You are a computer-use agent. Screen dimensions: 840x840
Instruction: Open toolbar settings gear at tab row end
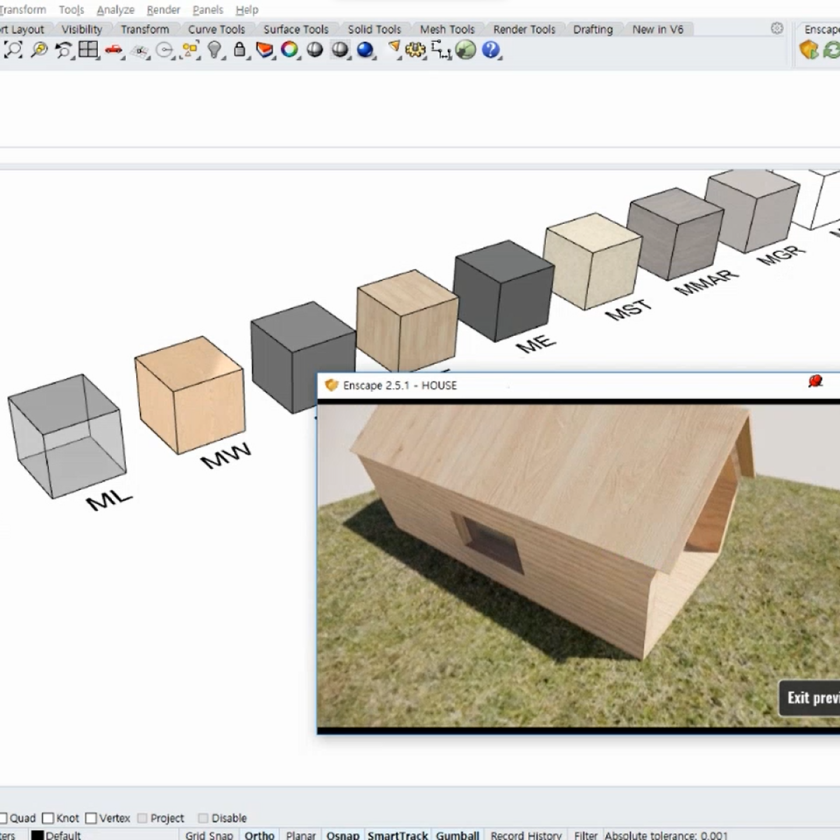pyautogui.click(x=777, y=29)
